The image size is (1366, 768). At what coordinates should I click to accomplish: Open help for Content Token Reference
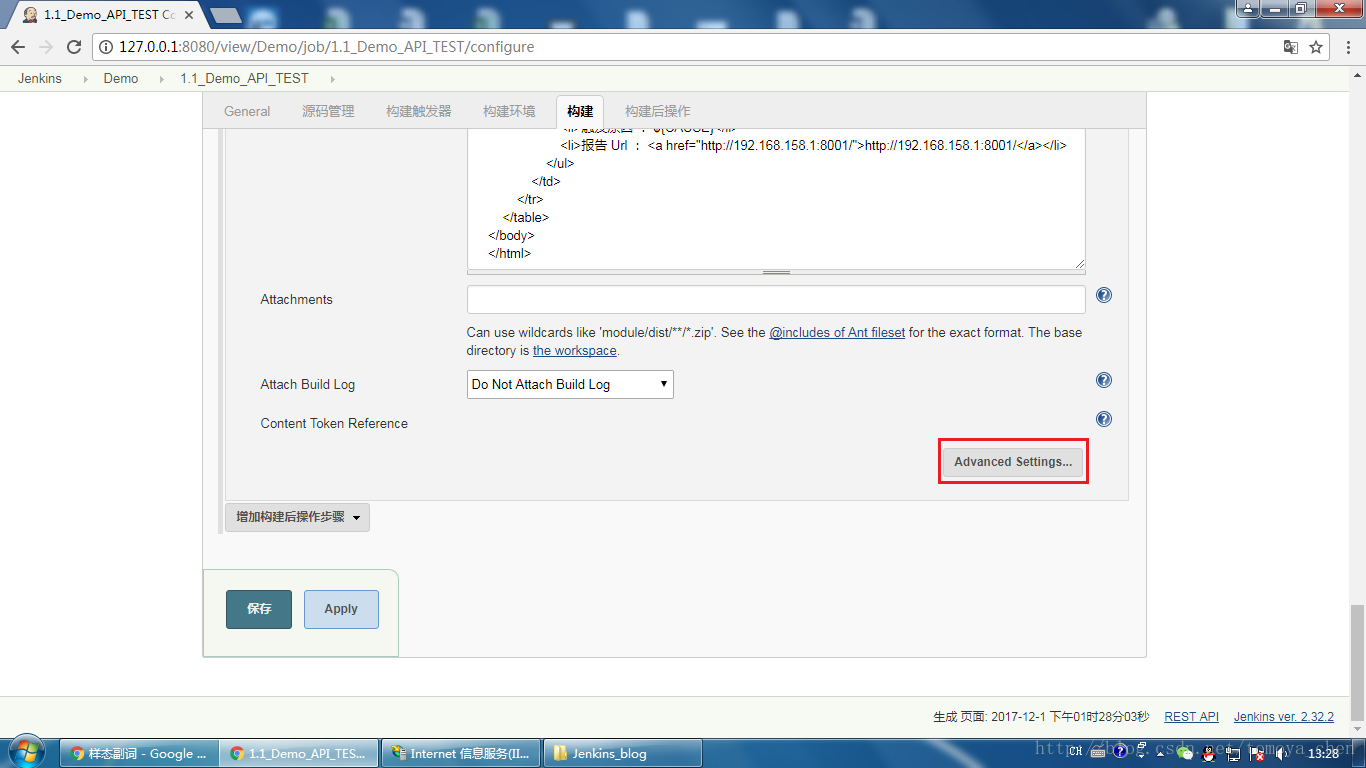(1104, 419)
